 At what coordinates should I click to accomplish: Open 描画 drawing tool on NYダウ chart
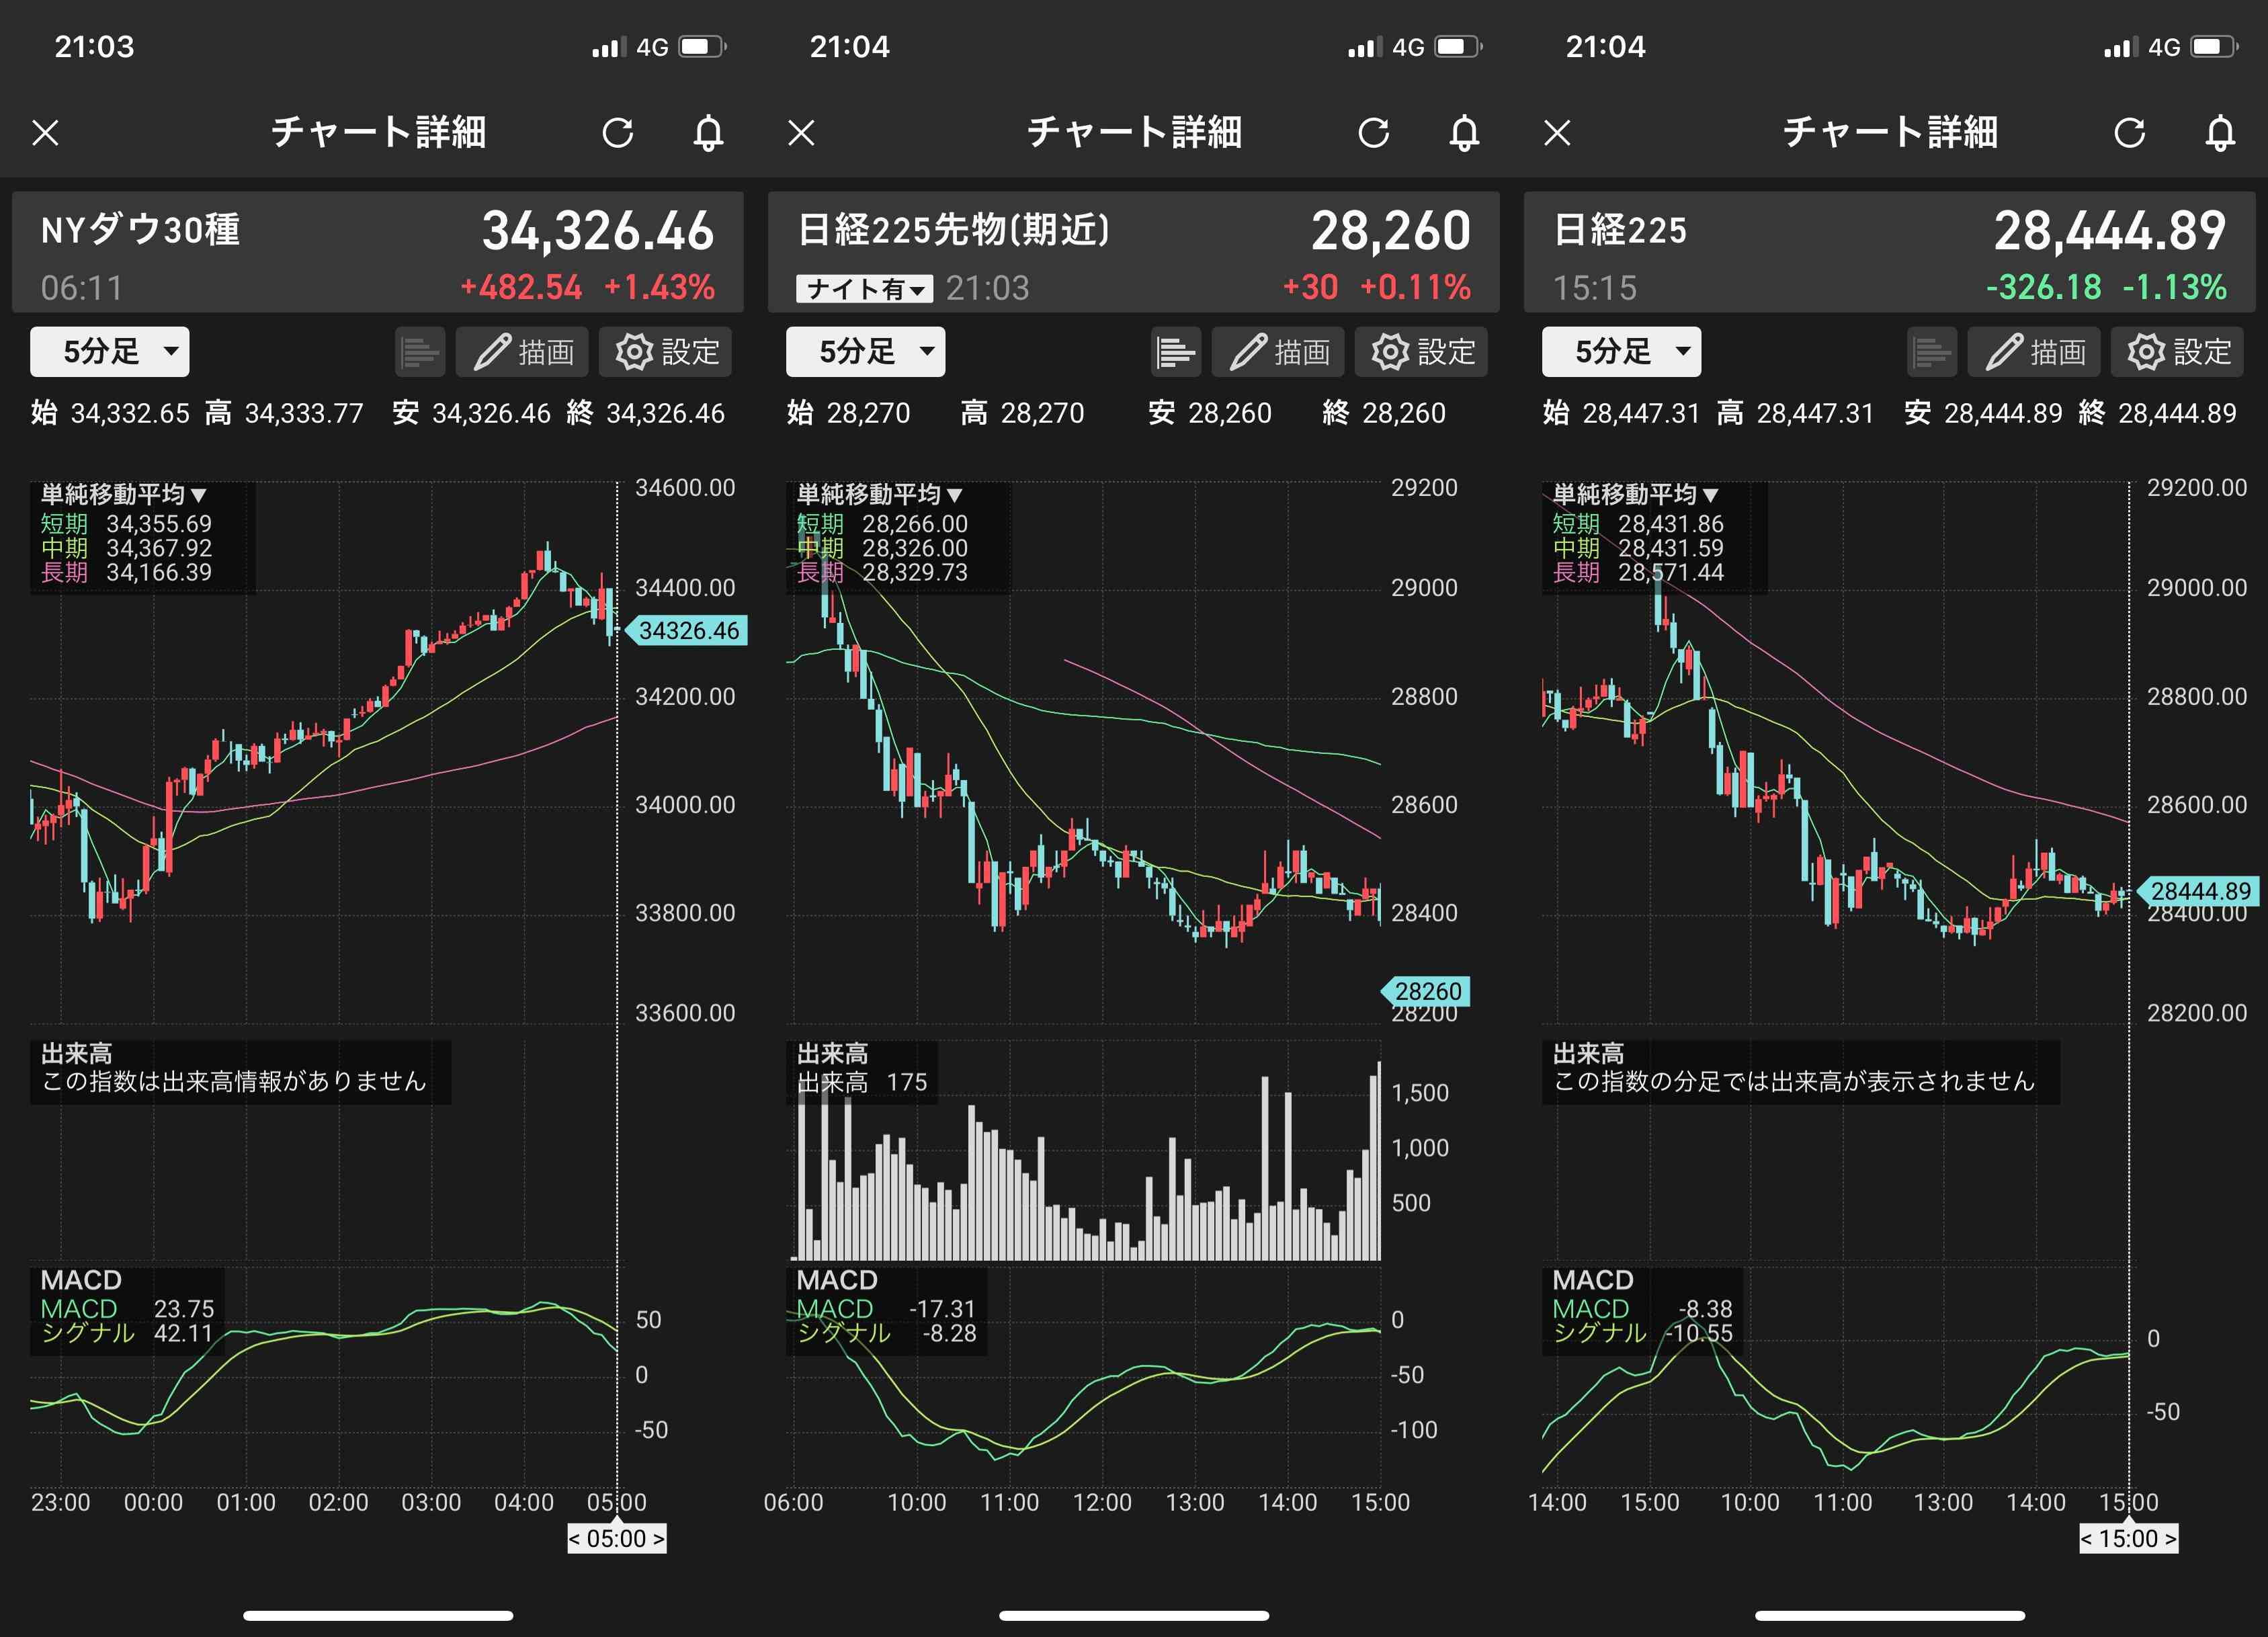(522, 352)
